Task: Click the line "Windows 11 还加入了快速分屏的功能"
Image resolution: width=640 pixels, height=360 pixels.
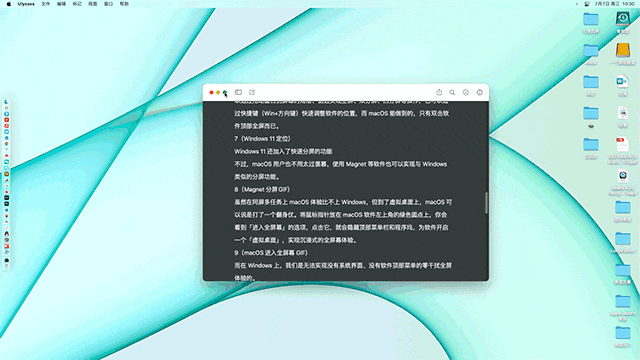Action: point(283,151)
